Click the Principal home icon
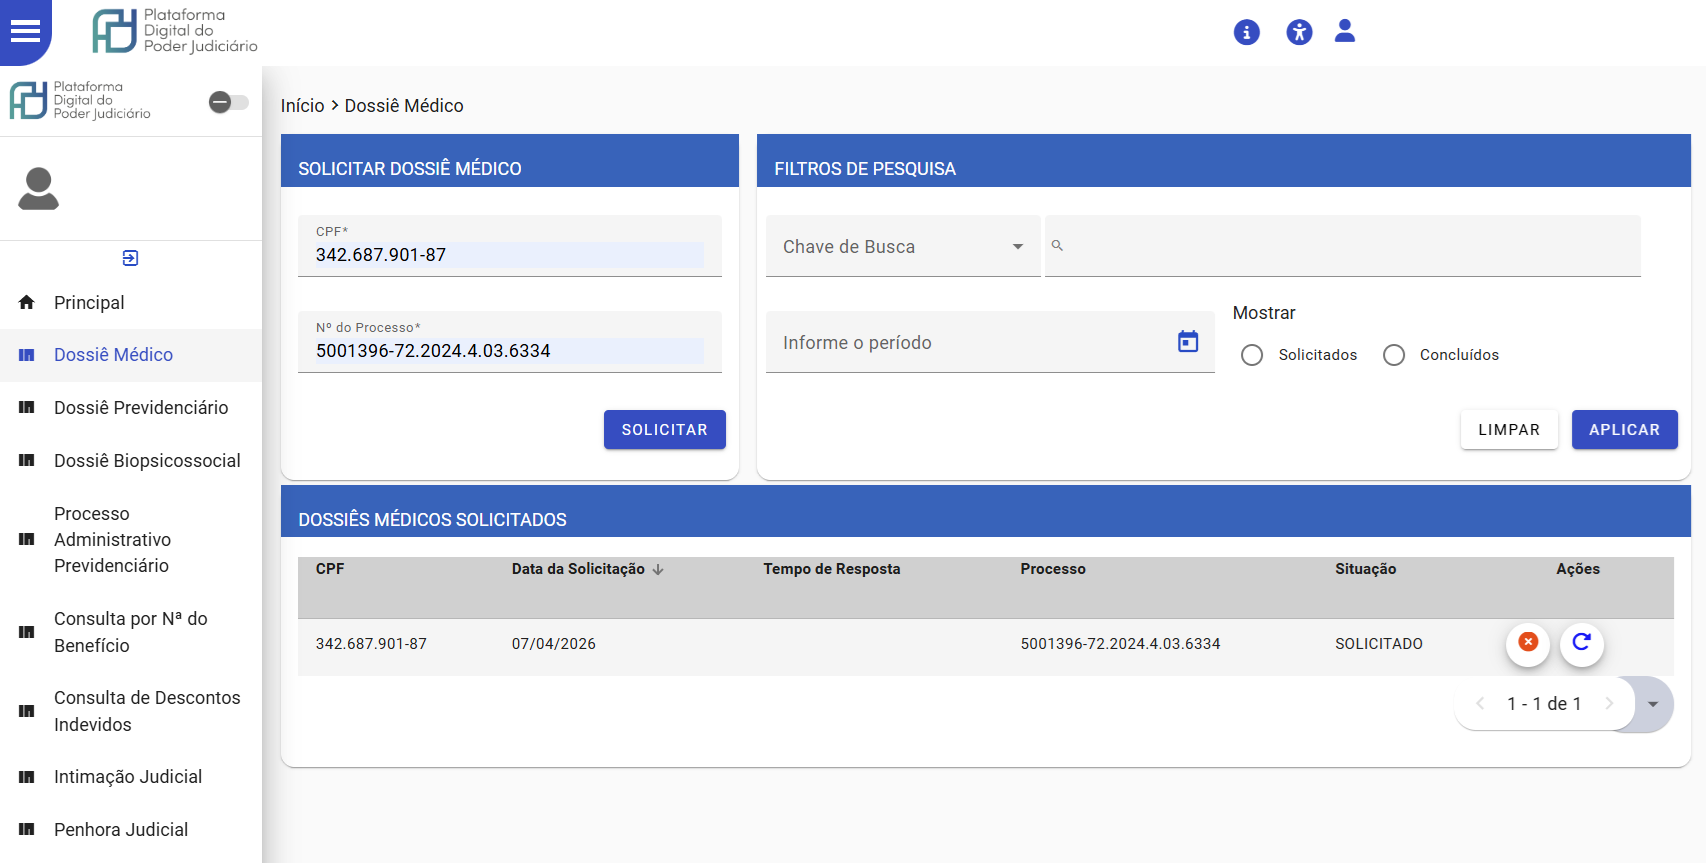The height and width of the screenshot is (863, 1706). point(27,302)
